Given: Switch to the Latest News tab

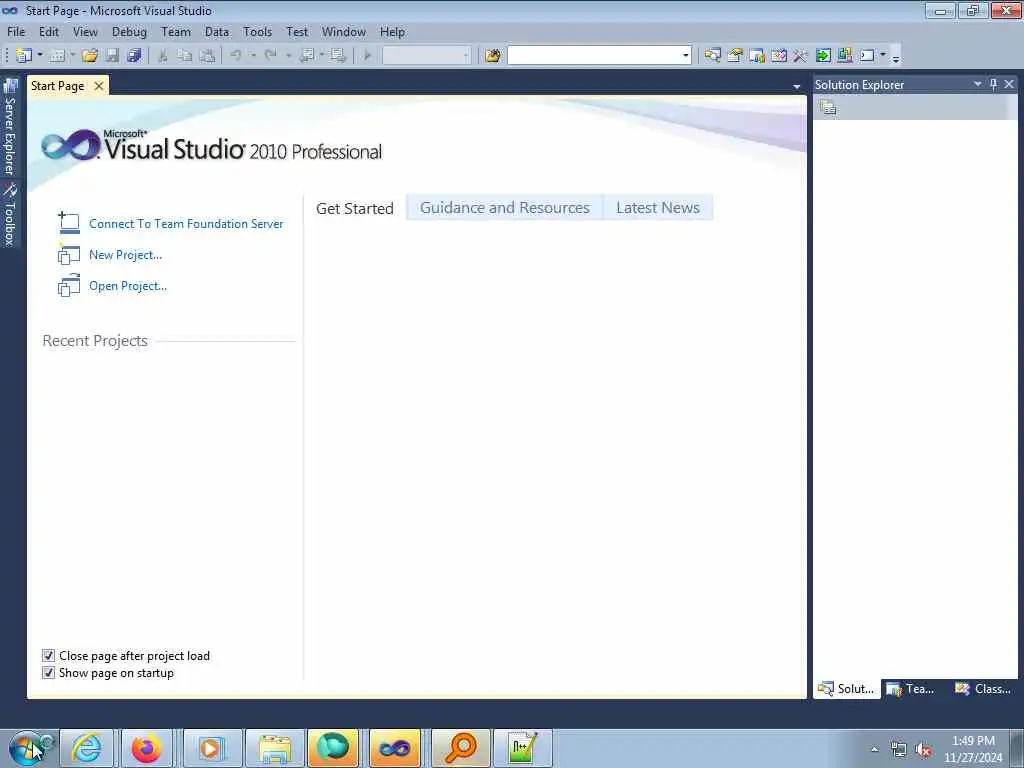Looking at the screenshot, I should (658, 208).
